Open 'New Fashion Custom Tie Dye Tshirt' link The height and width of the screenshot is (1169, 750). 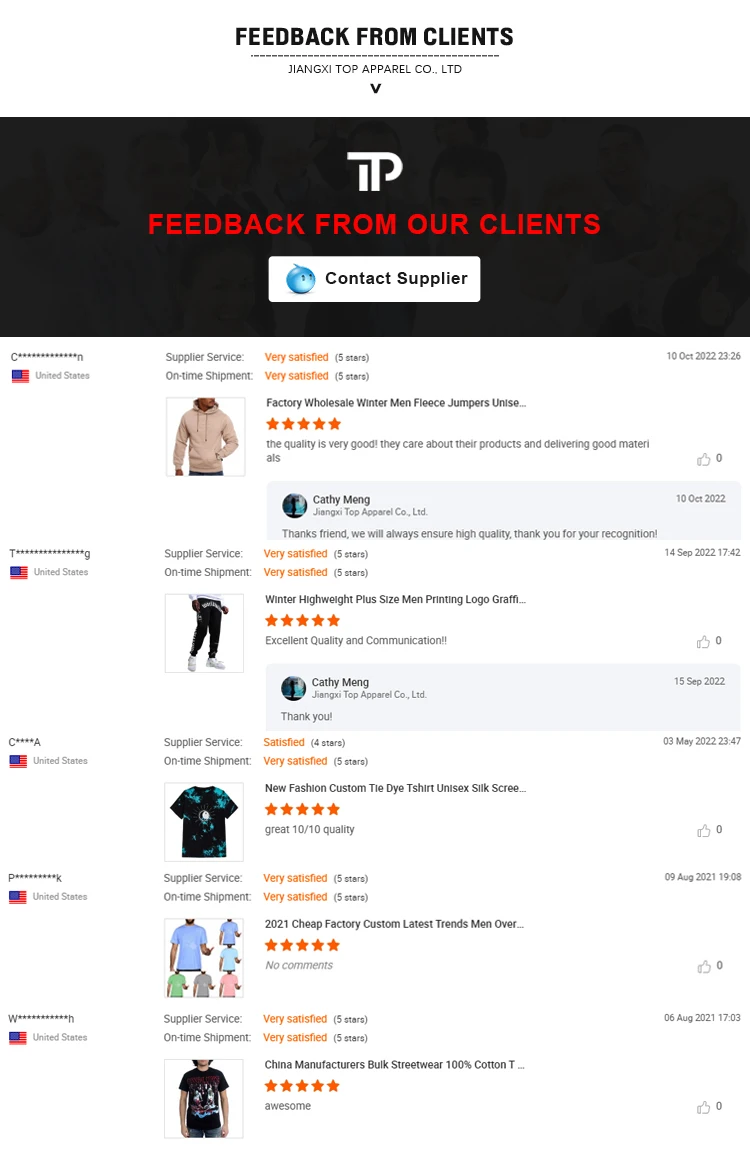[395, 788]
